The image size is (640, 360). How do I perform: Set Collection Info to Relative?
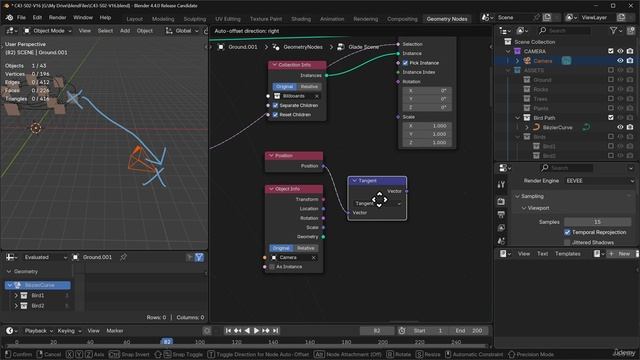pyautogui.click(x=309, y=87)
